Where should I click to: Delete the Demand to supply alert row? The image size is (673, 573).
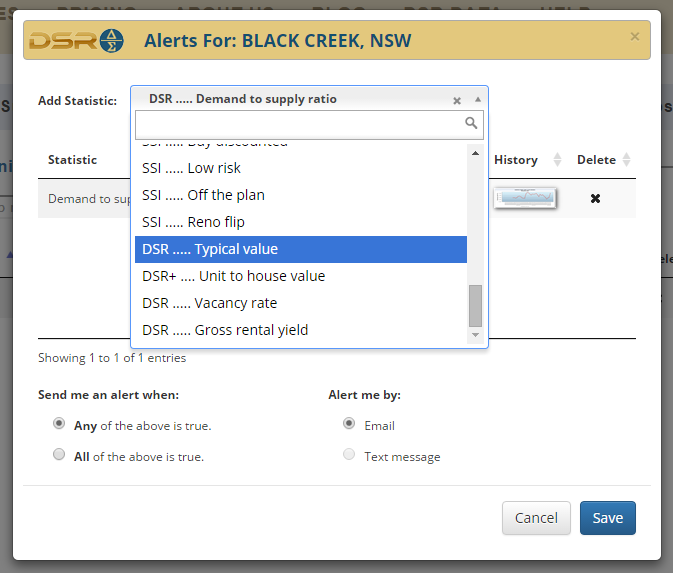[x=595, y=198]
